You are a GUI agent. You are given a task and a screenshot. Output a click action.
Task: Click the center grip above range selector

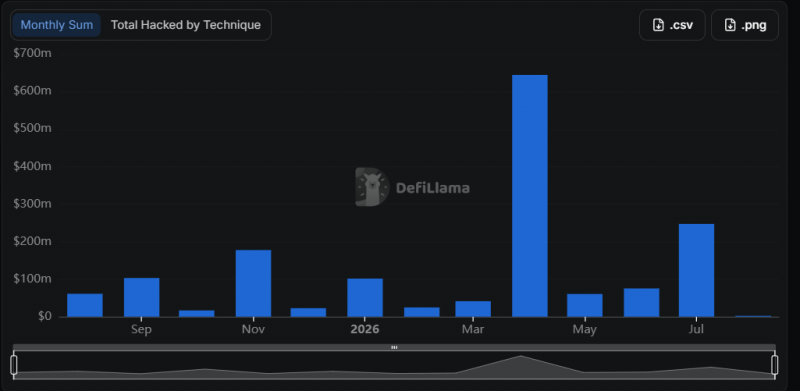pos(394,347)
